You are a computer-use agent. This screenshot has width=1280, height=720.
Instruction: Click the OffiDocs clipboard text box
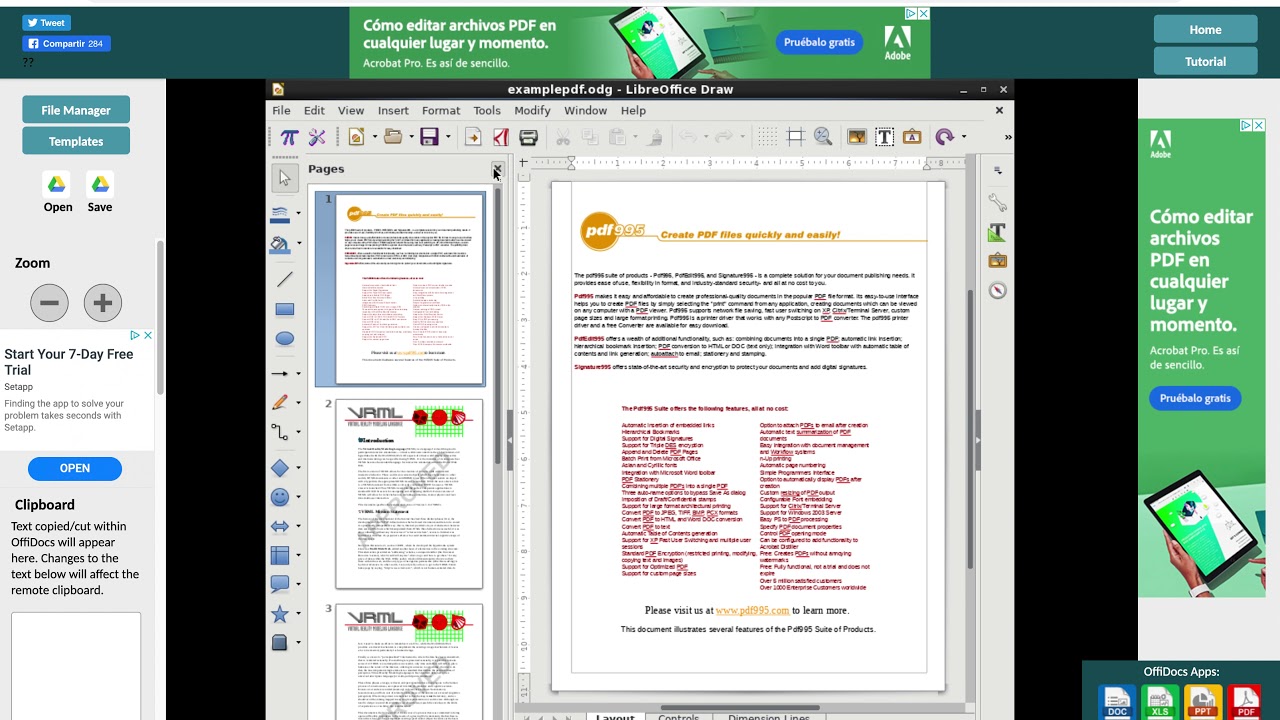tap(76, 665)
